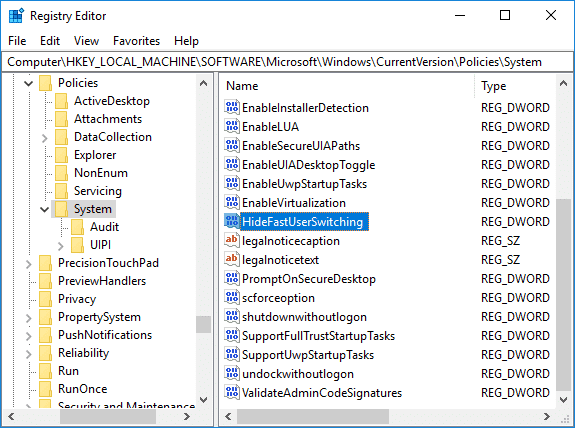Click the DWORD icon next to EnableInstallerDetection
Viewport: 575px width, 428px height.
pyautogui.click(x=231, y=107)
